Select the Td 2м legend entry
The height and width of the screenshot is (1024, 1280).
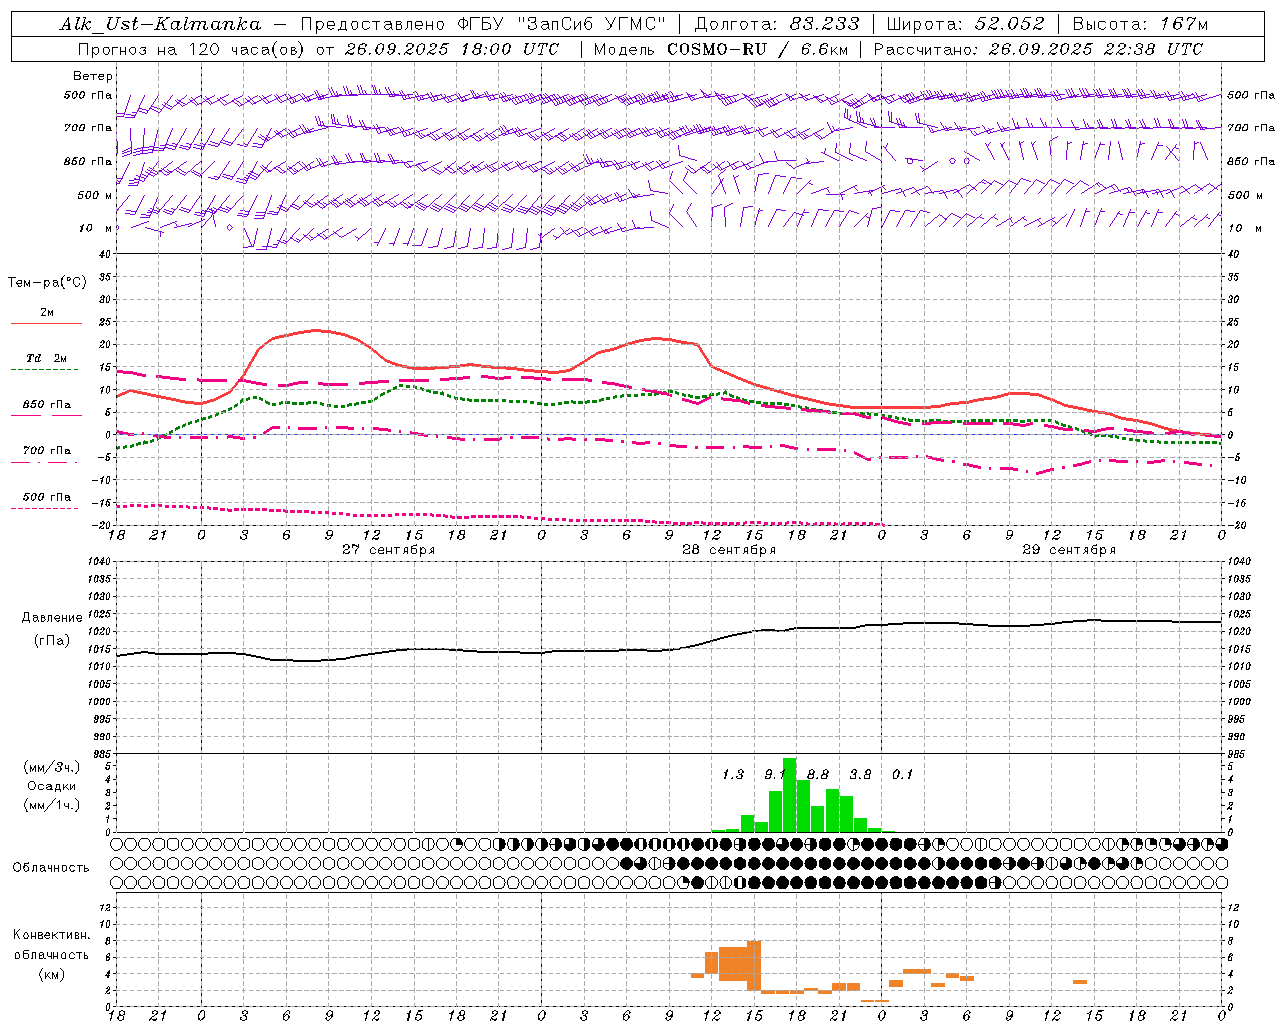pyautogui.click(x=46, y=358)
